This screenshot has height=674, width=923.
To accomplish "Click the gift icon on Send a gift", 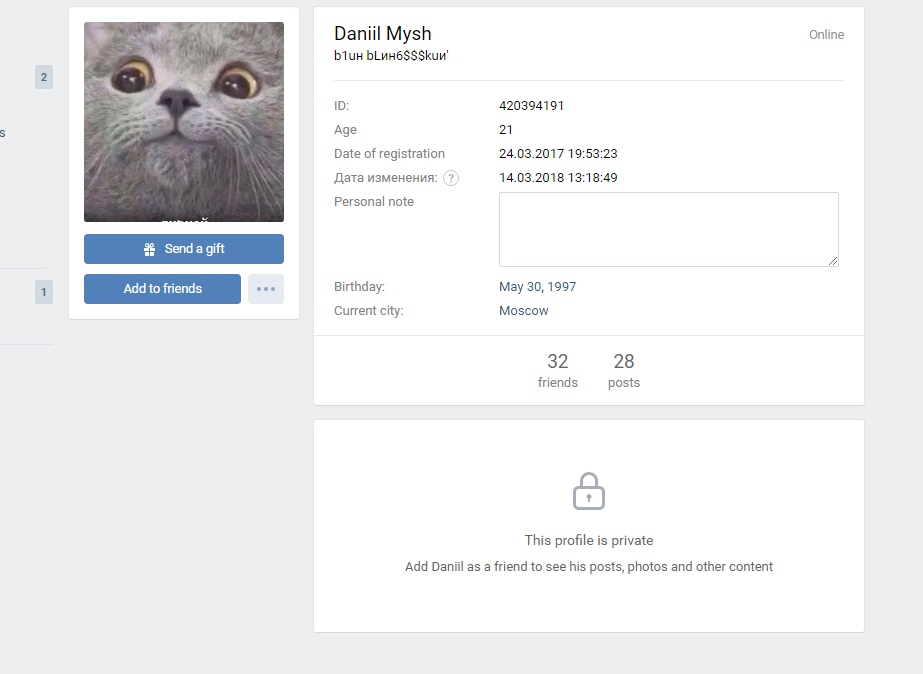I will (x=150, y=249).
